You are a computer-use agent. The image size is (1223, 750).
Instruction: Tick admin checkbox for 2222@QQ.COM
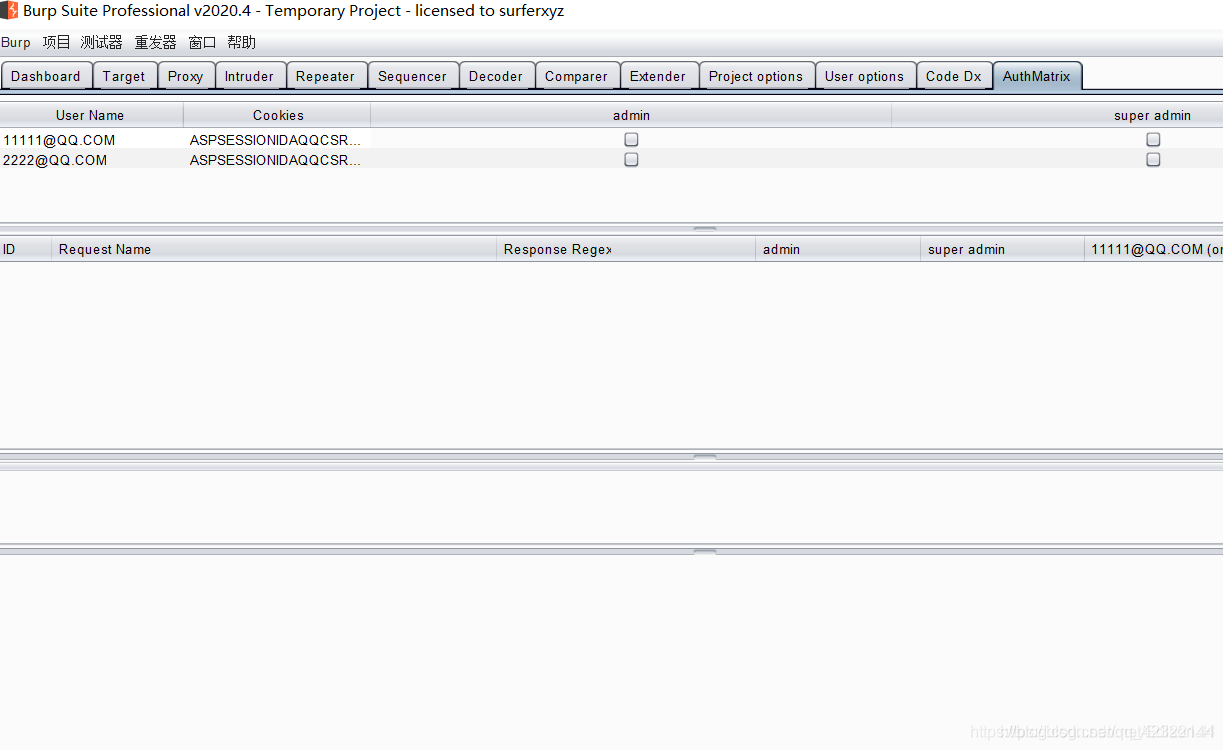point(631,160)
